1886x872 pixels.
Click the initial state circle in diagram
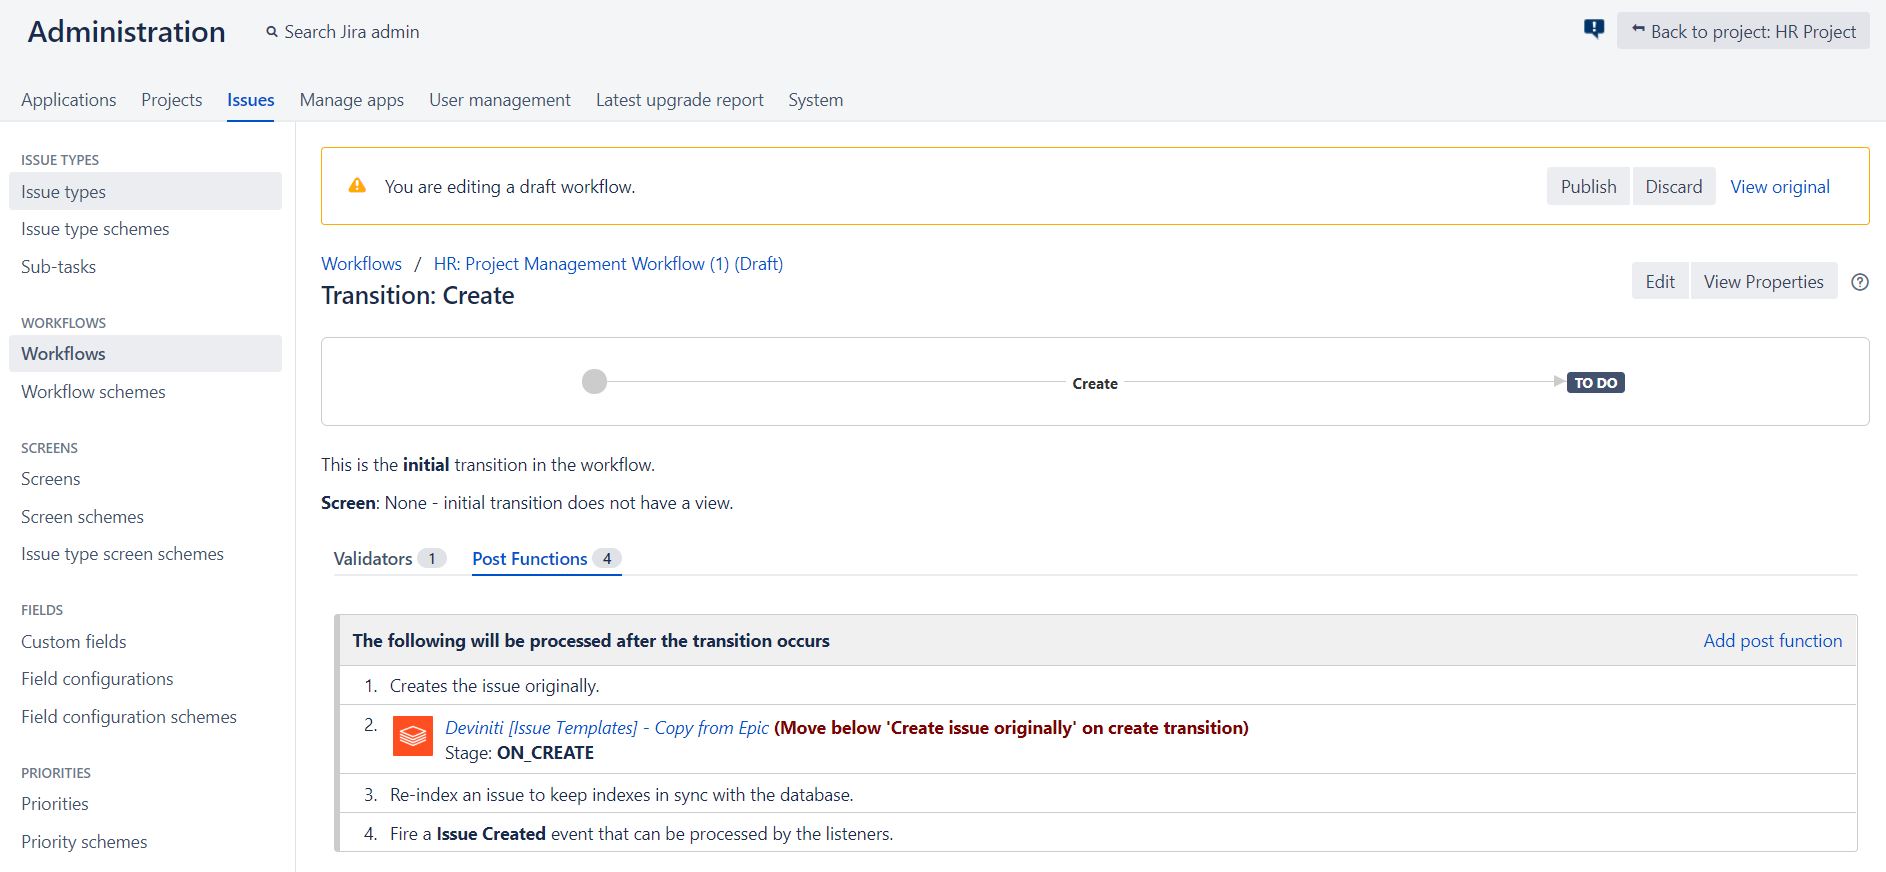tap(594, 382)
